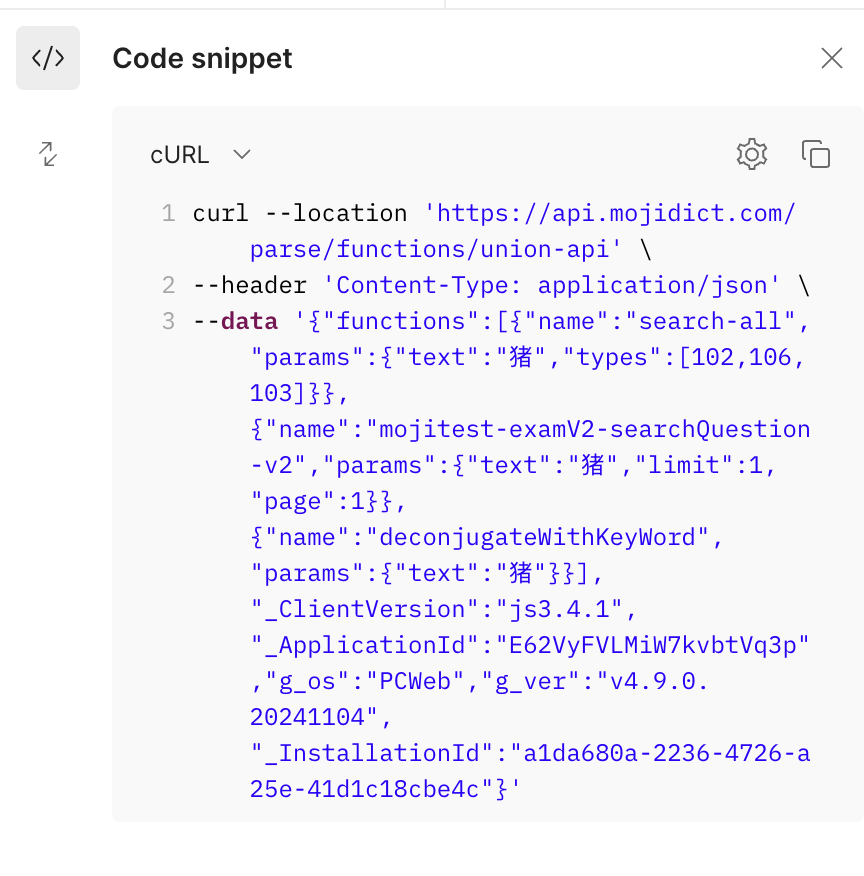Click the "deconjugateWithKeyWord" name line
Screen dimensions: 864x876
pos(486,537)
